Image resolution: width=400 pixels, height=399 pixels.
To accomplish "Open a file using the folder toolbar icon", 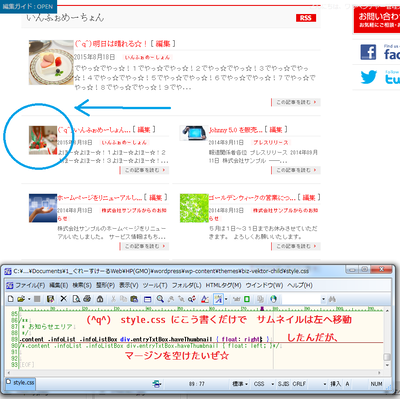I will 21,299.
